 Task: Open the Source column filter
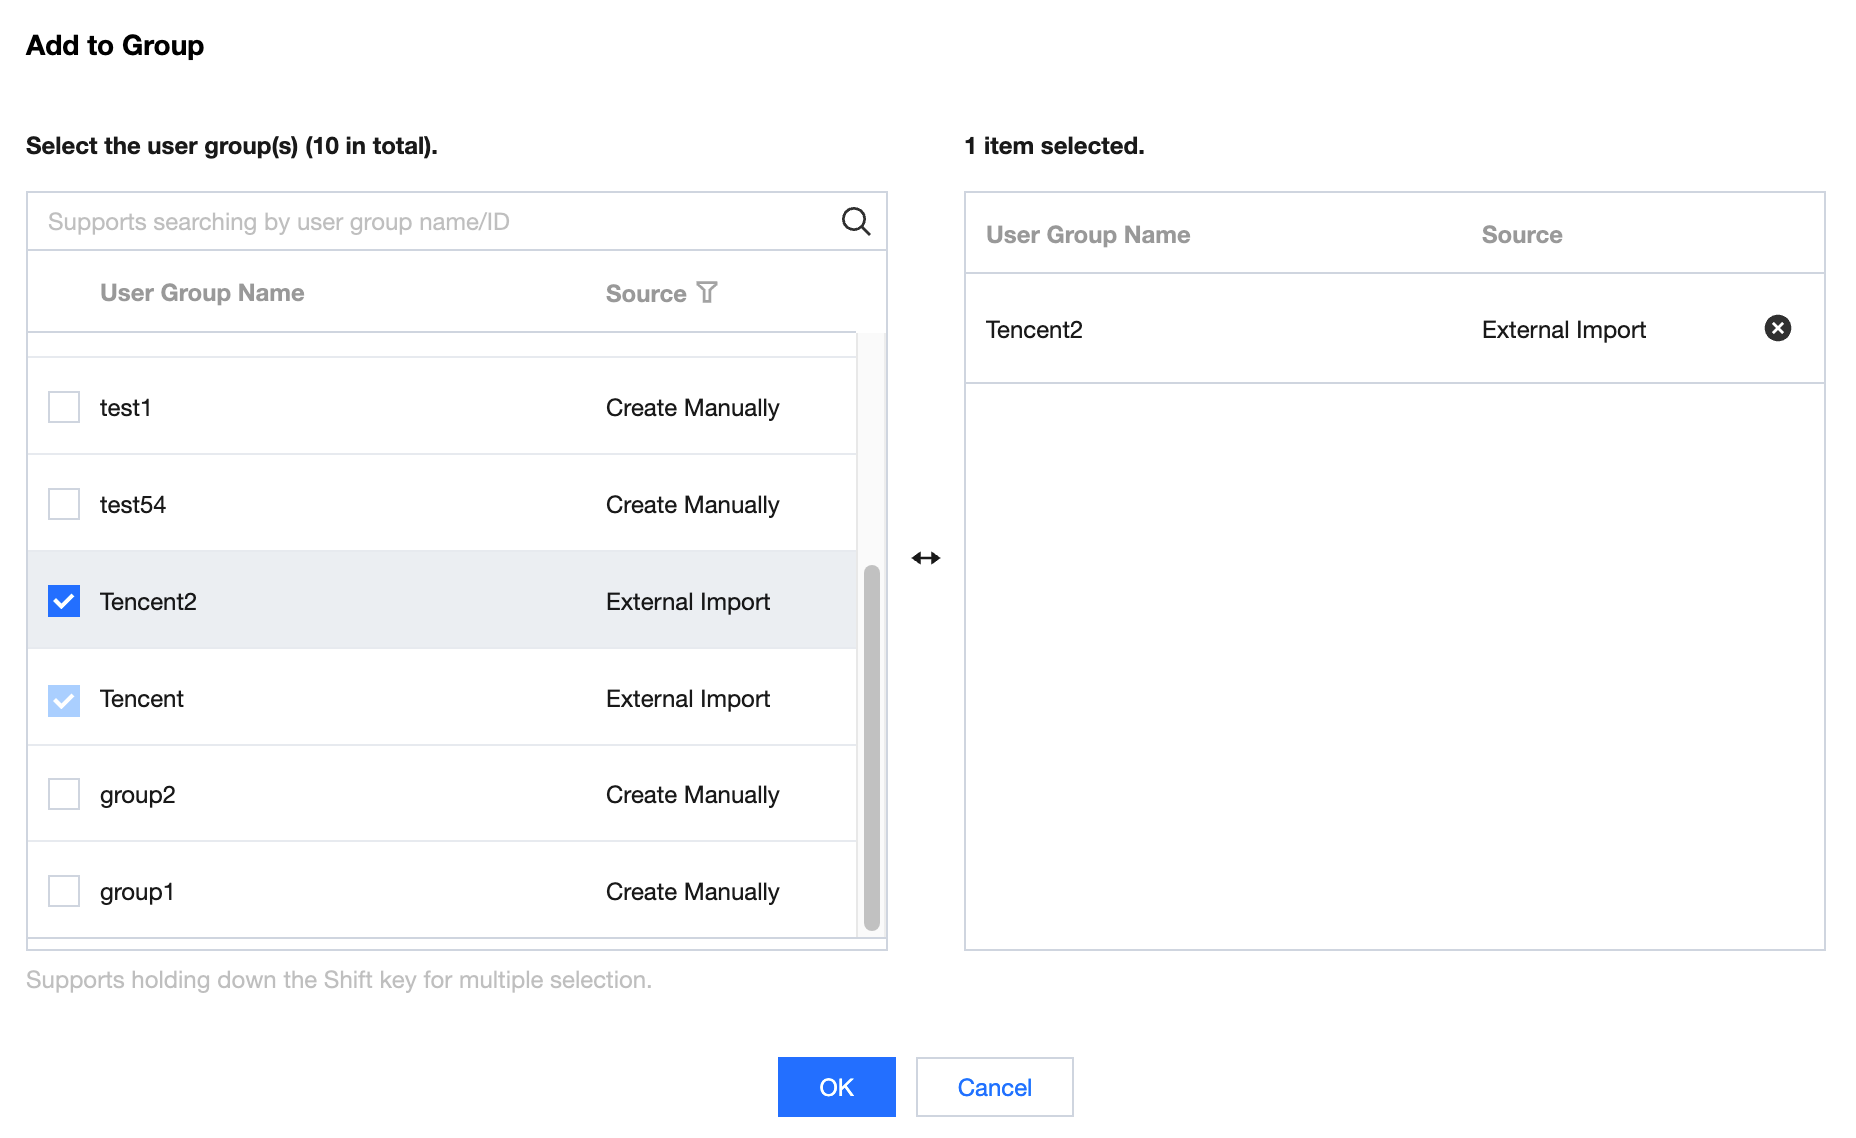tap(708, 292)
